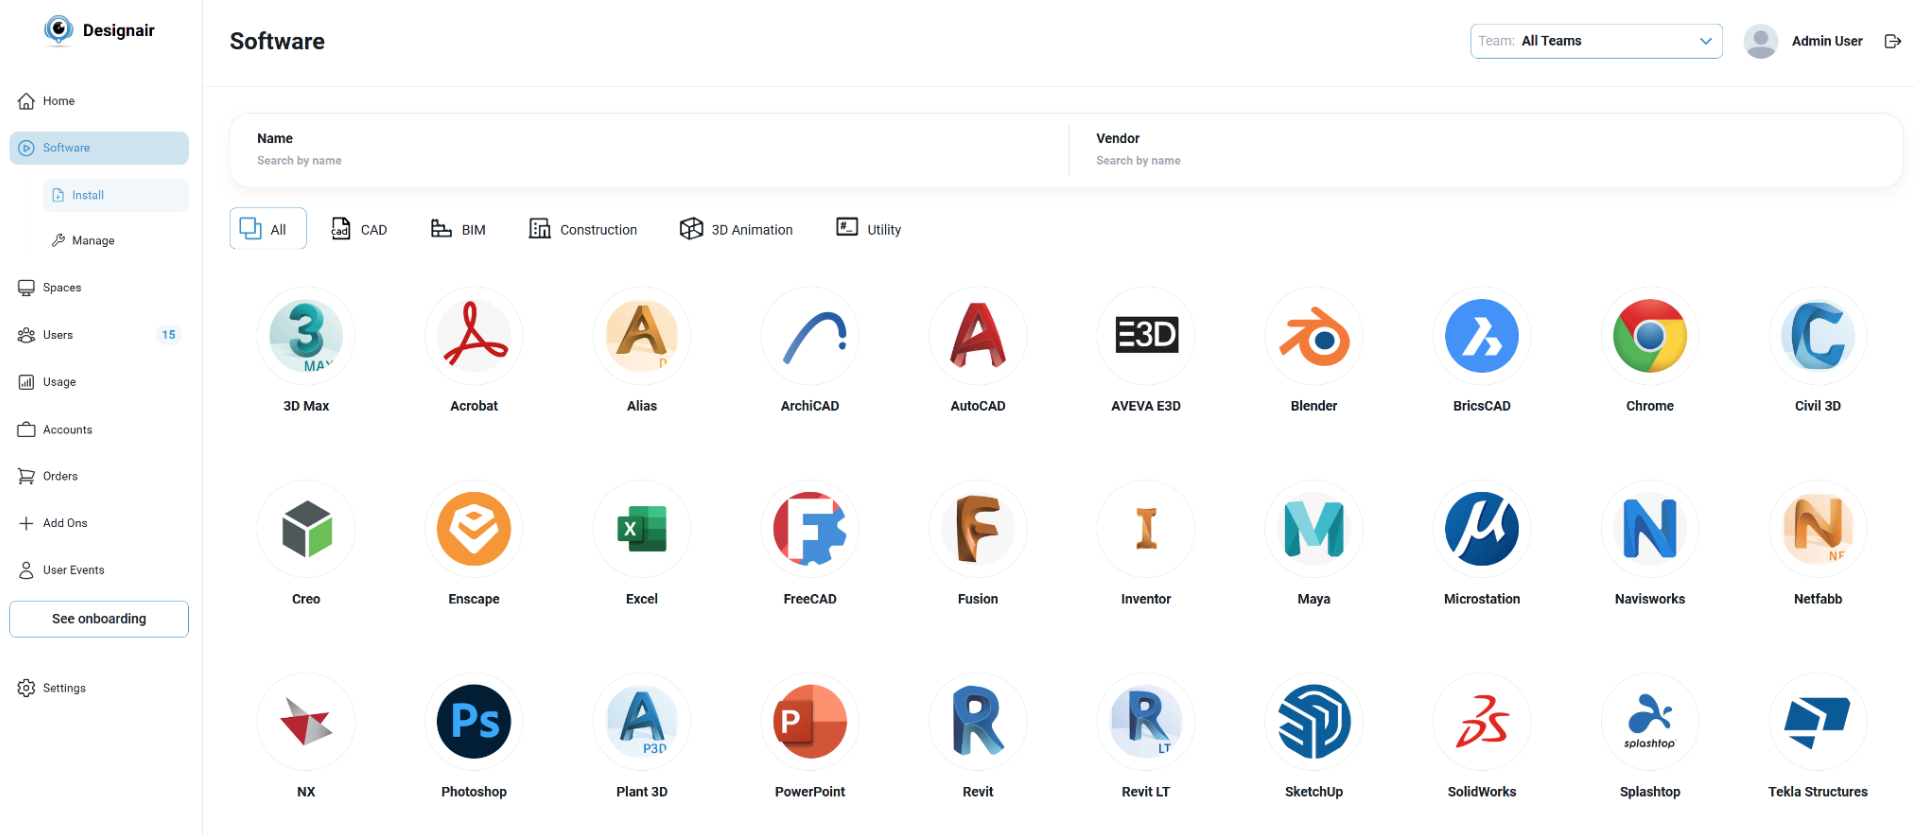Click the AVEVA E3D icon
Image resolution: width=1915 pixels, height=835 pixels.
(1146, 336)
